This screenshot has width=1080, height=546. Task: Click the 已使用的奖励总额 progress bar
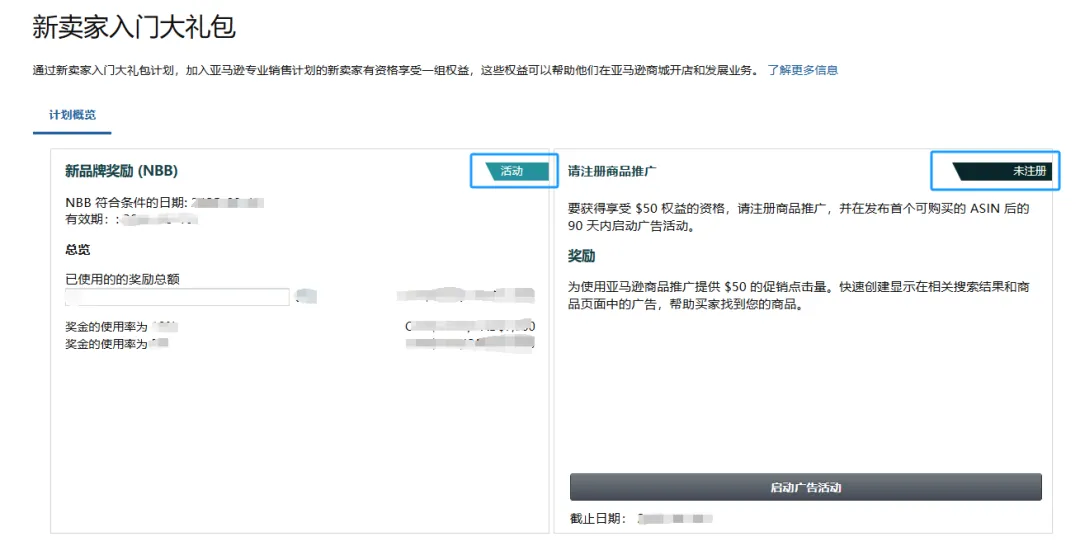[x=177, y=297]
